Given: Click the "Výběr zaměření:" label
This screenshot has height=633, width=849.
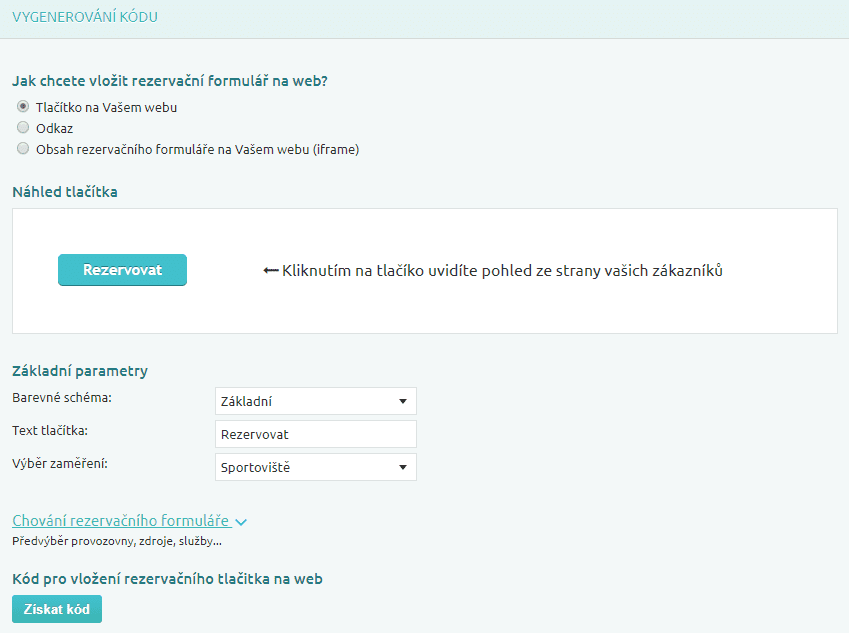Looking at the screenshot, I should click(x=60, y=464).
